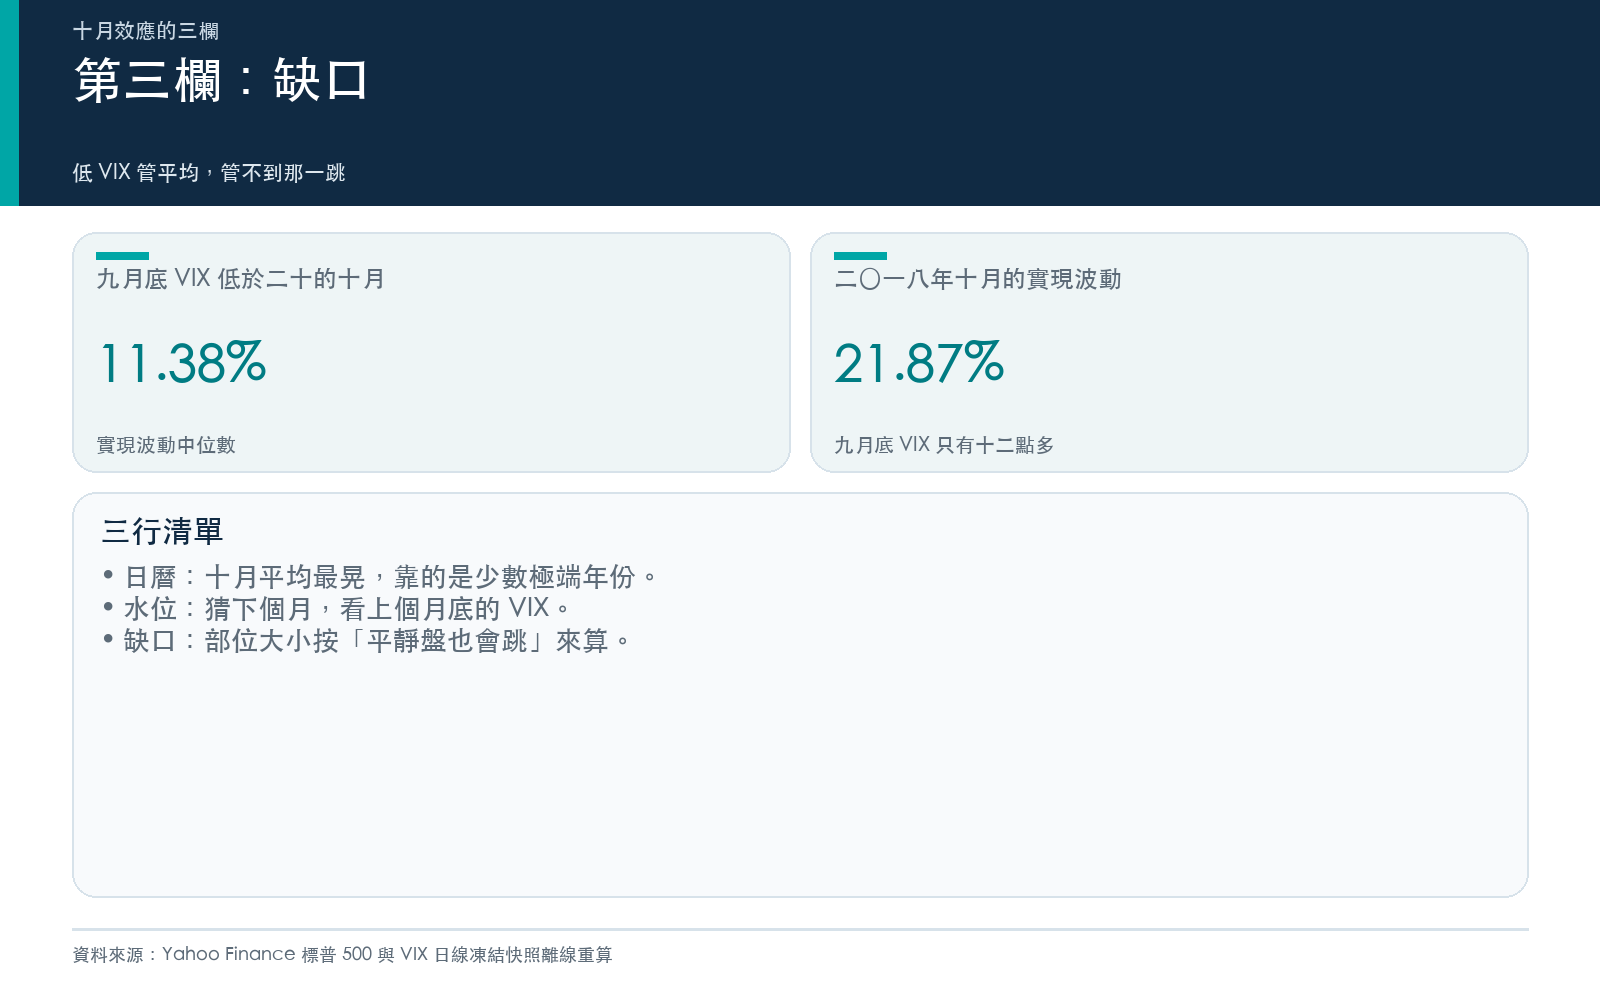1600x1000 pixels.
Task: Click the 11.38% value
Action: point(182,363)
